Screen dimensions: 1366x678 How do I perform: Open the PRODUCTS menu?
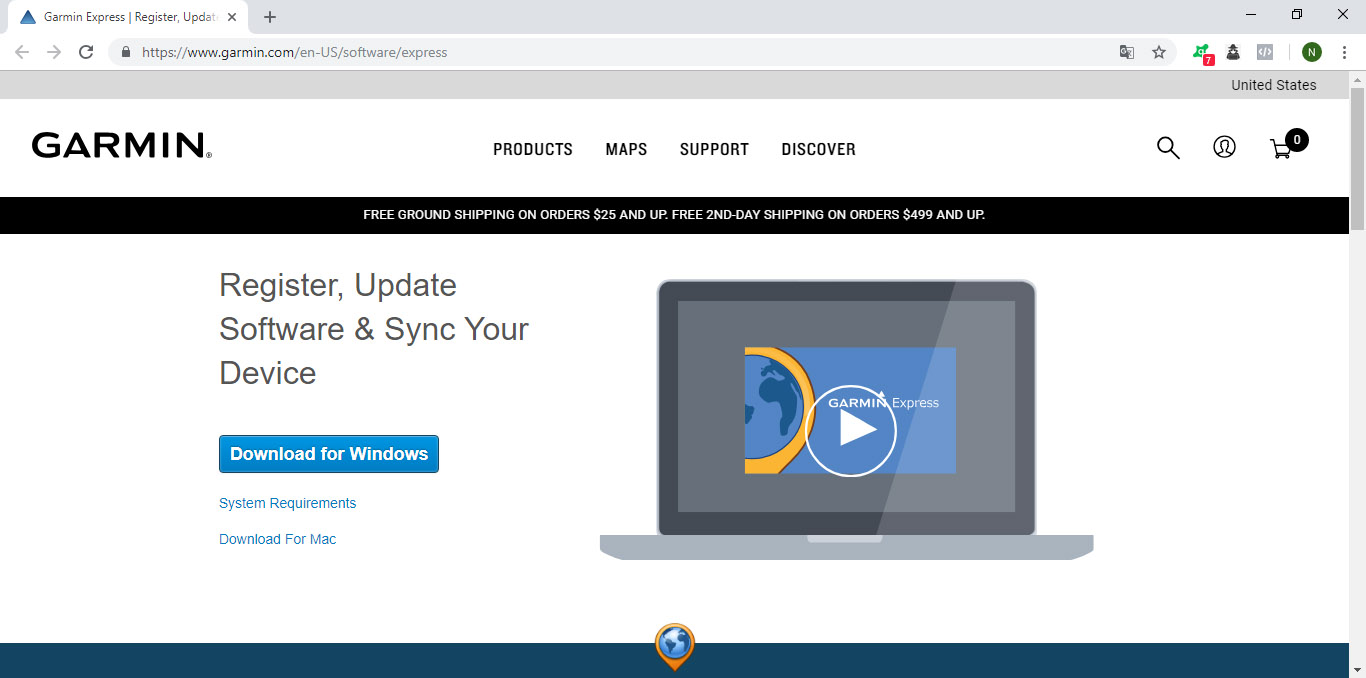click(533, 149)
